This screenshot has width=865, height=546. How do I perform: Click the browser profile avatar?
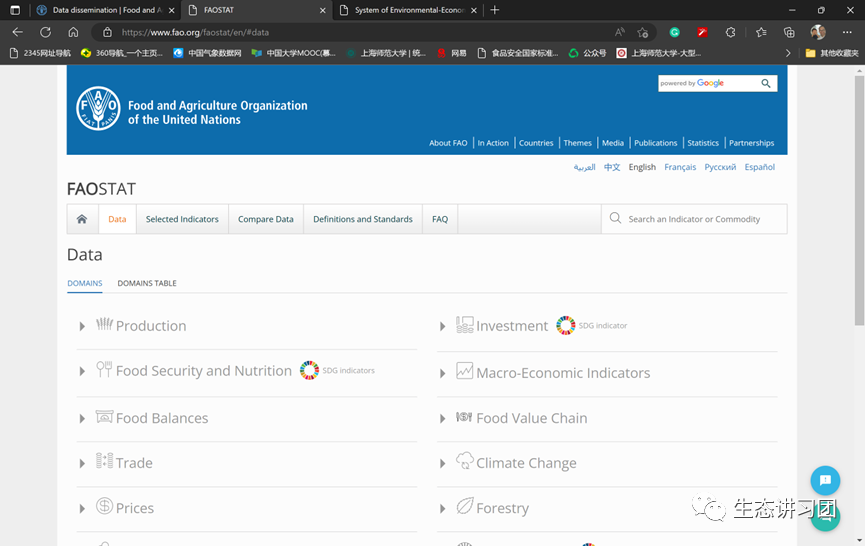[818, 33]
